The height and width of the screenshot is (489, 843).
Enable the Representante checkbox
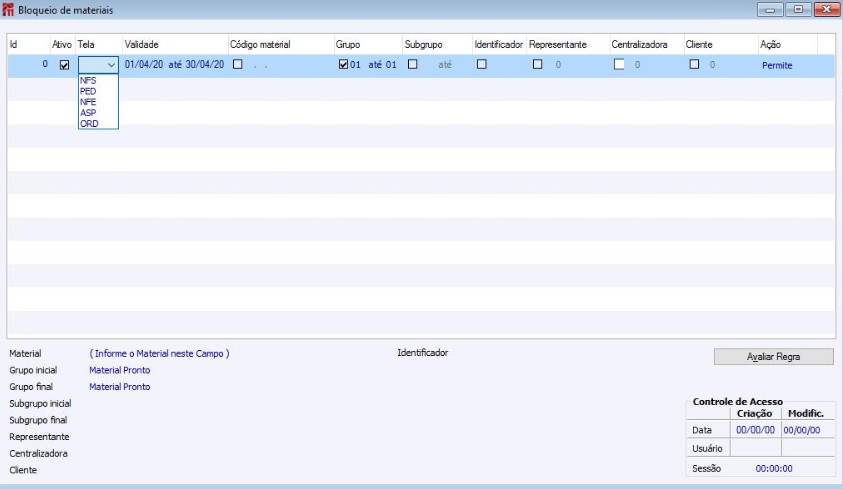538,64
